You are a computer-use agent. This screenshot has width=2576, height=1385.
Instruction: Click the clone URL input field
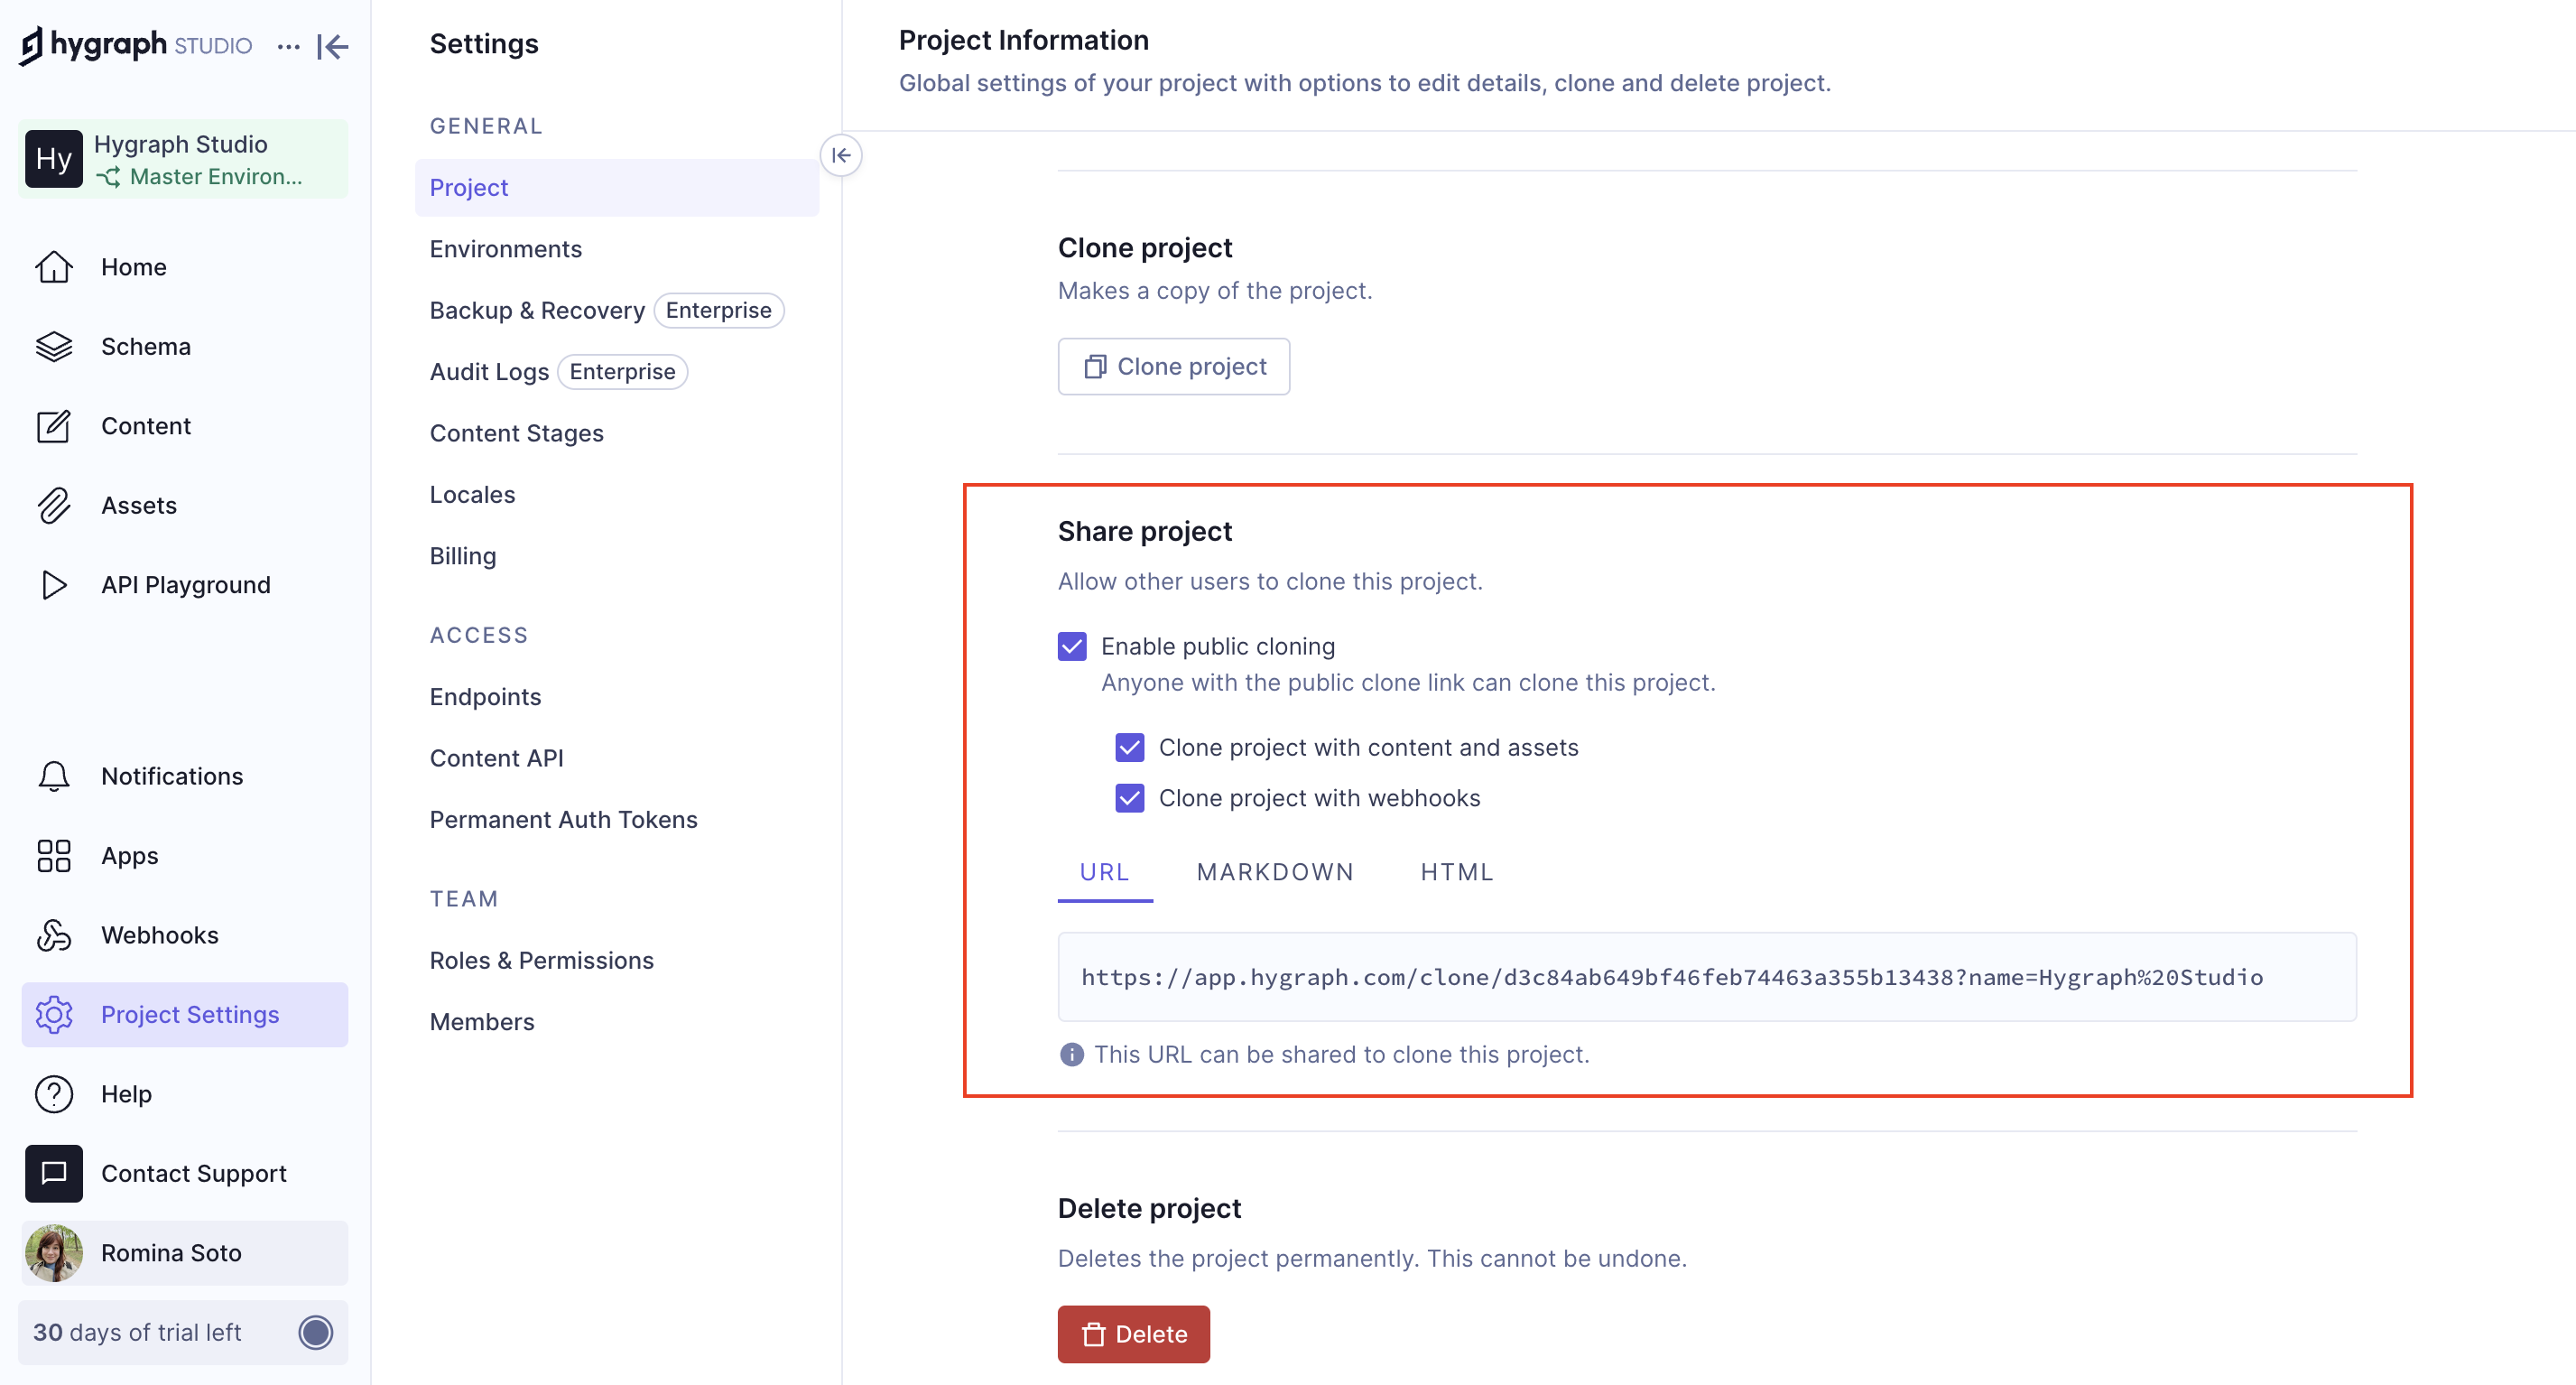[x=1709, y=976]
